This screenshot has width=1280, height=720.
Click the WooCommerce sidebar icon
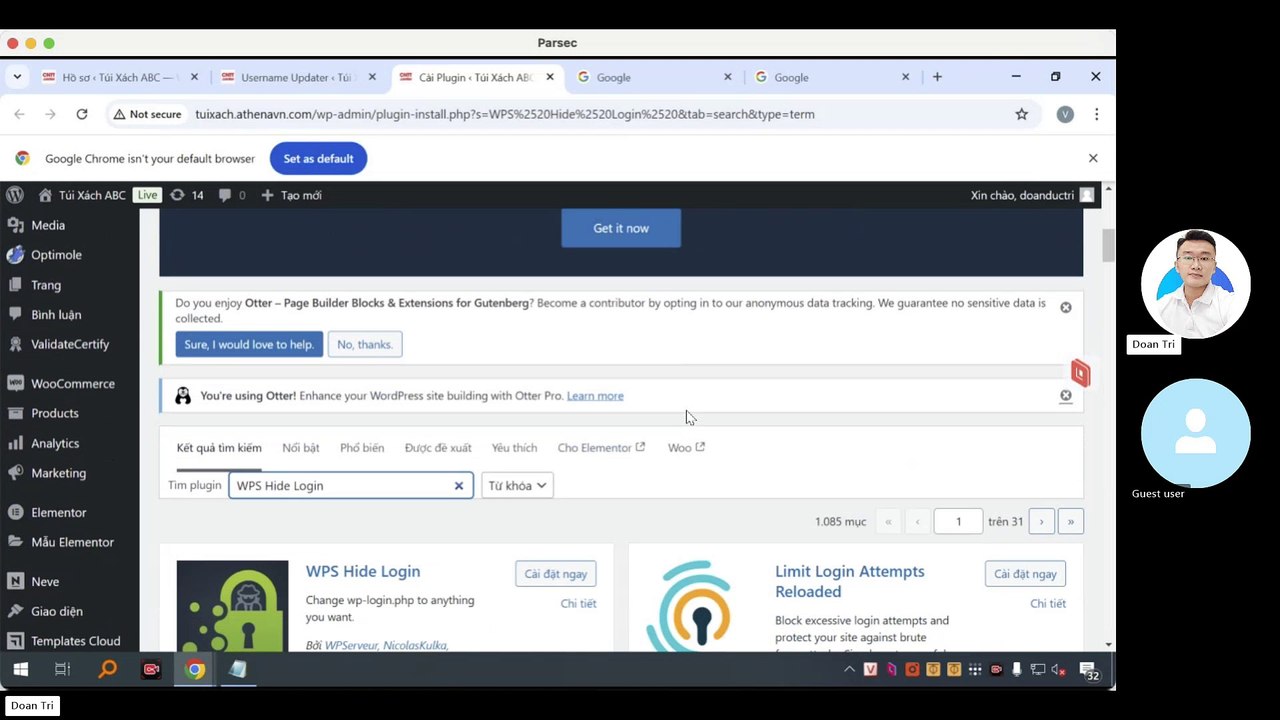tap(15, 384)
